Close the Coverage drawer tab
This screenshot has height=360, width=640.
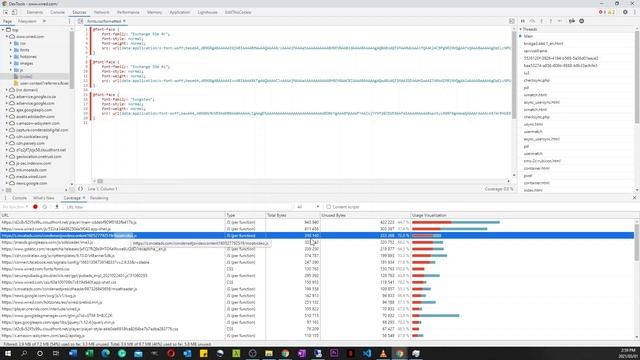pyautogui.click(x=84, y=198)
